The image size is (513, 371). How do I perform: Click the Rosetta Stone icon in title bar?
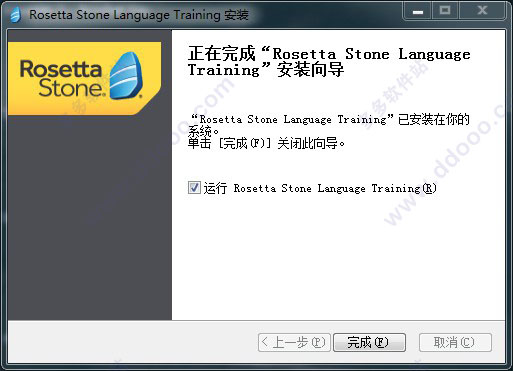pos(15,14)
